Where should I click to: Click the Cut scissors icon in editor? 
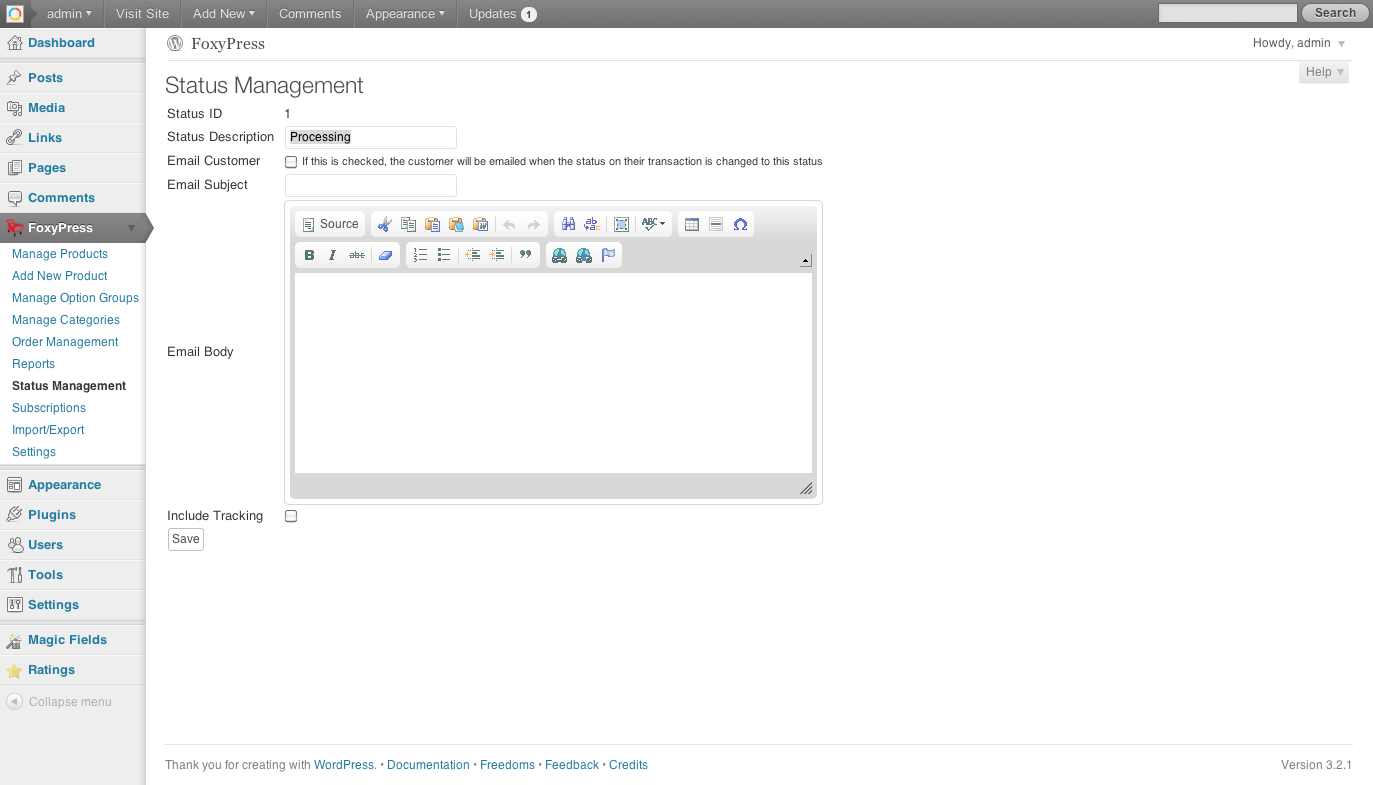tap(385, 225)
